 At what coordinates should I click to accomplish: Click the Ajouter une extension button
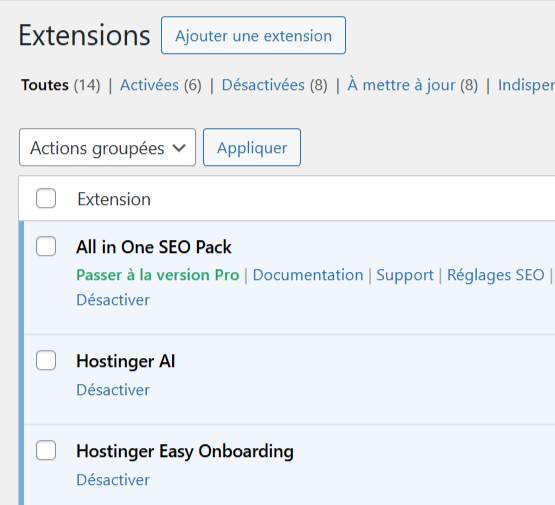pos(253,35)
